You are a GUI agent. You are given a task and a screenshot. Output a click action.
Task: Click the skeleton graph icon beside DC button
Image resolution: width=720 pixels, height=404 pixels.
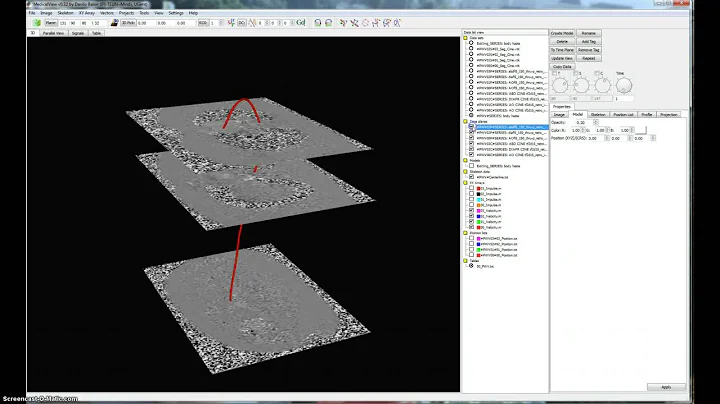(252, 23)
